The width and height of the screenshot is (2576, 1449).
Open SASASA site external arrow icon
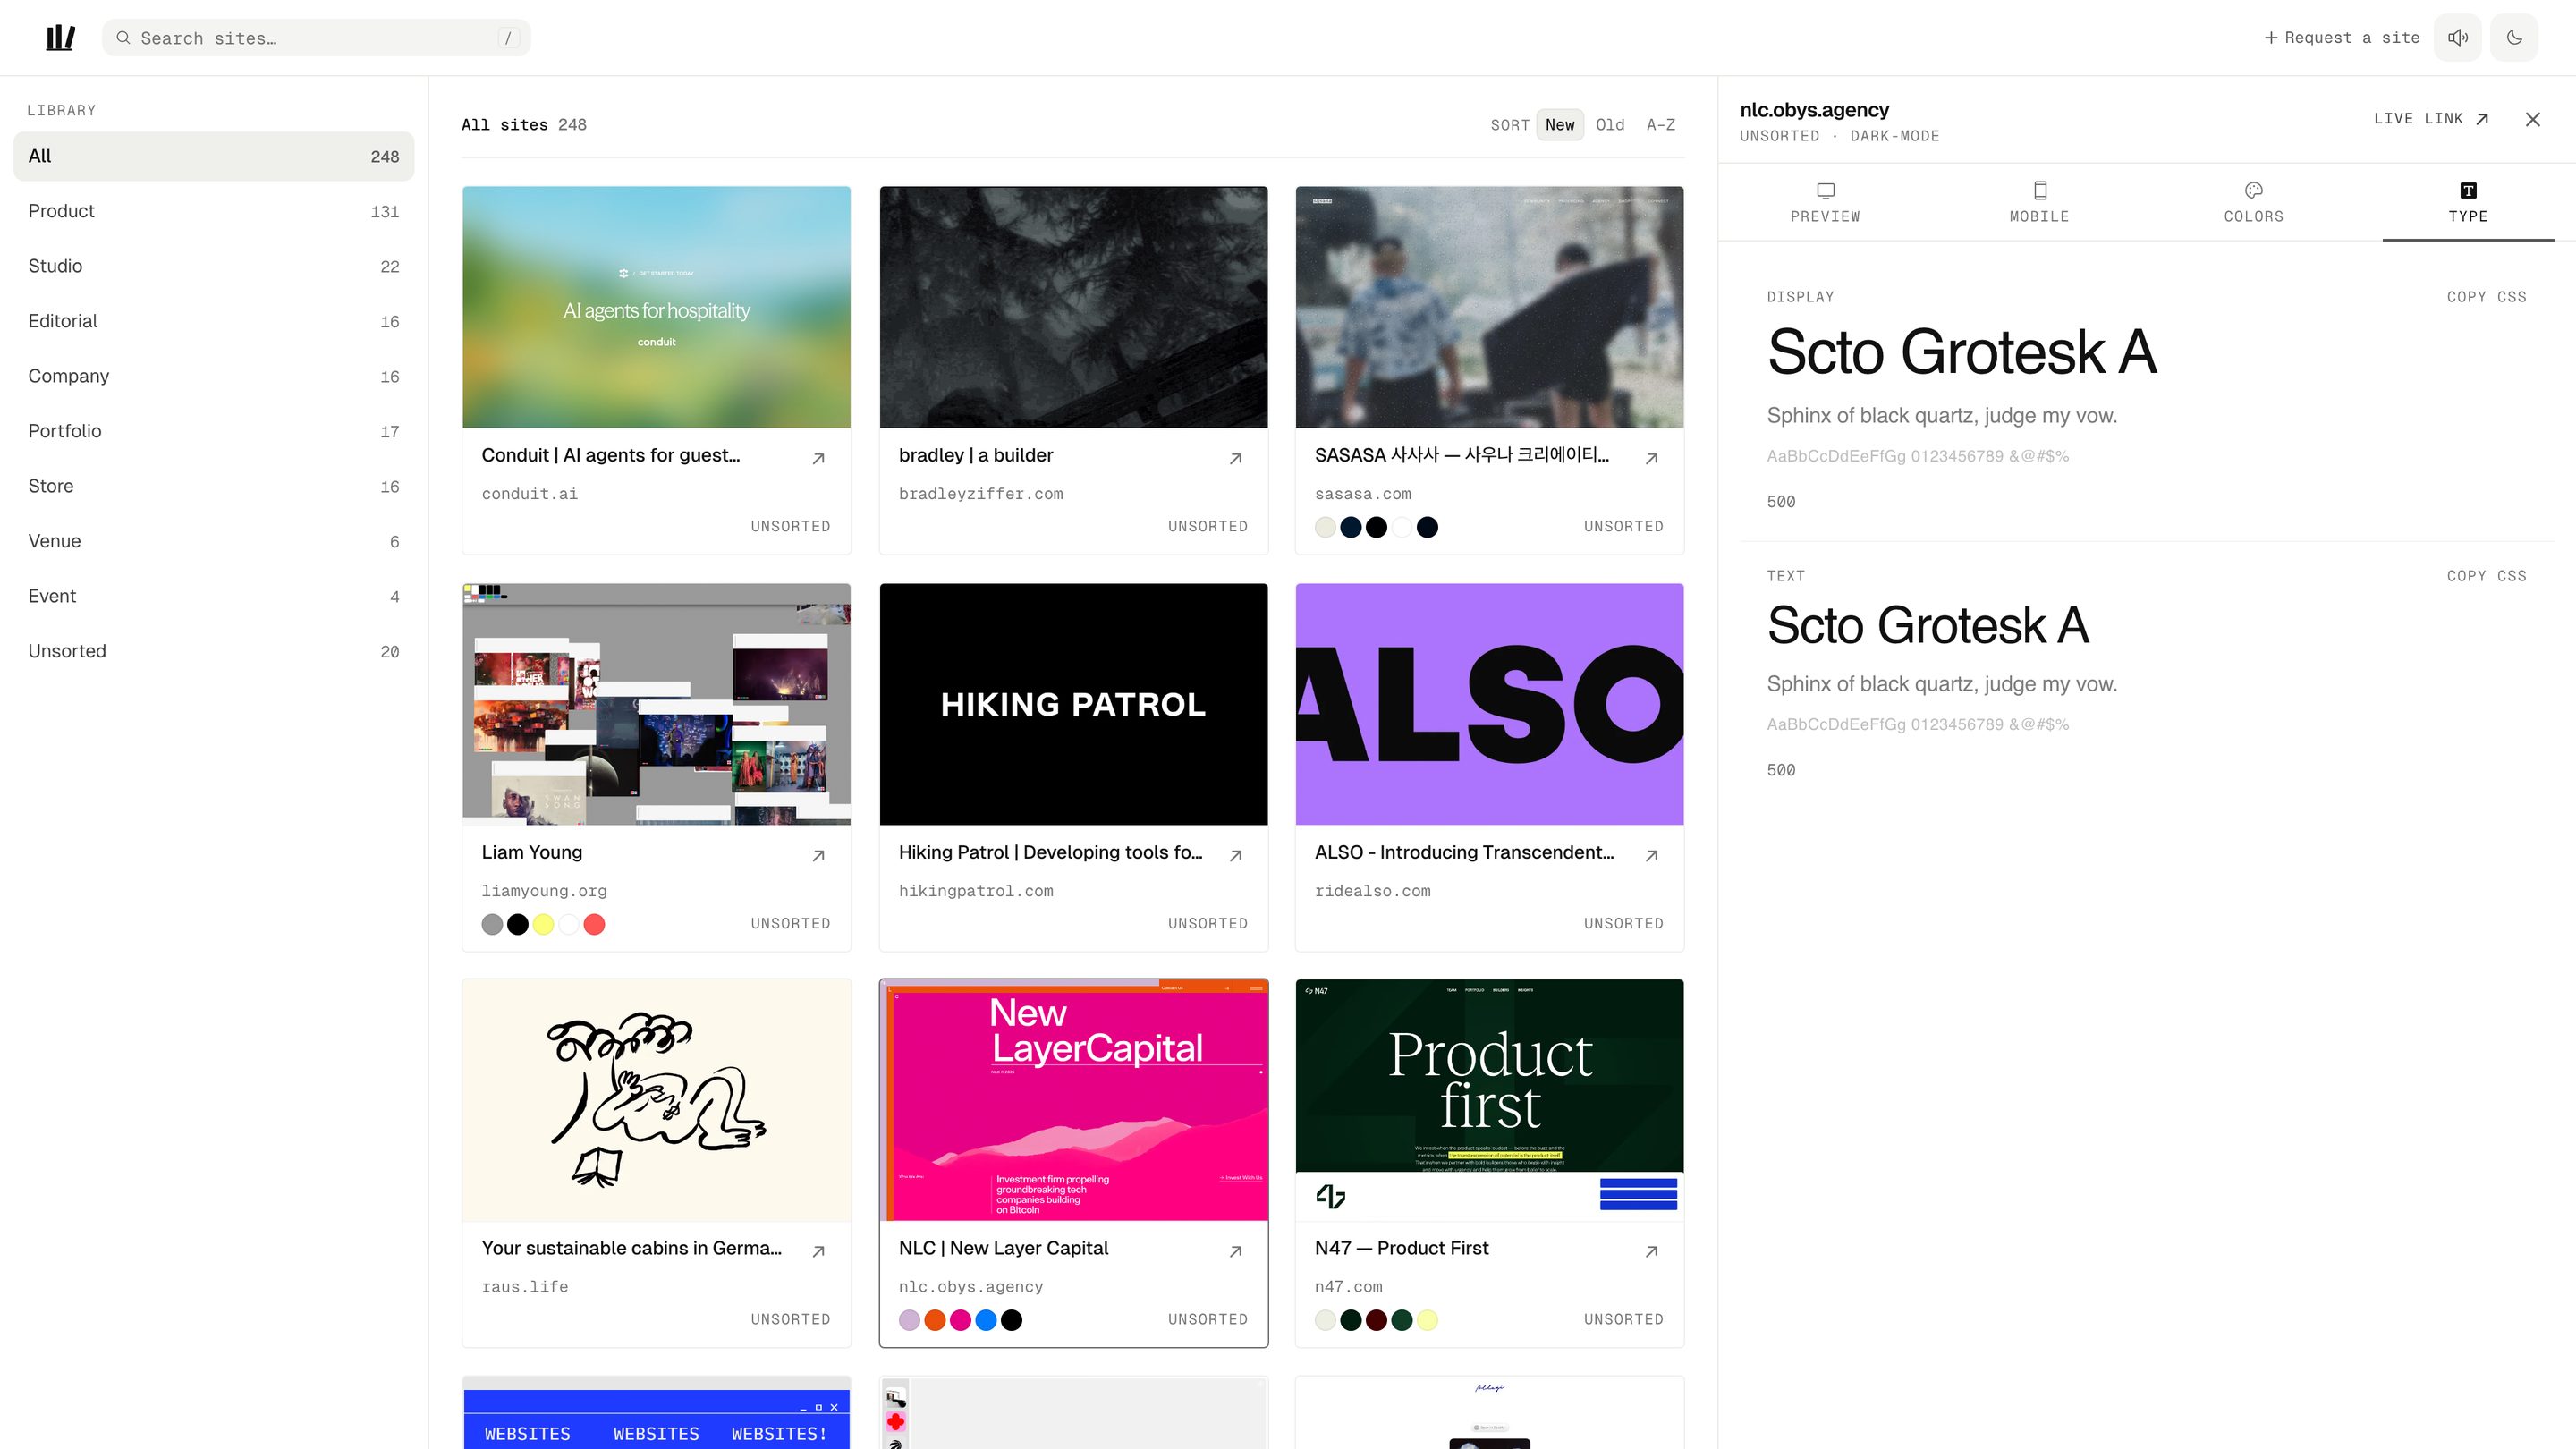[1651, 458]
